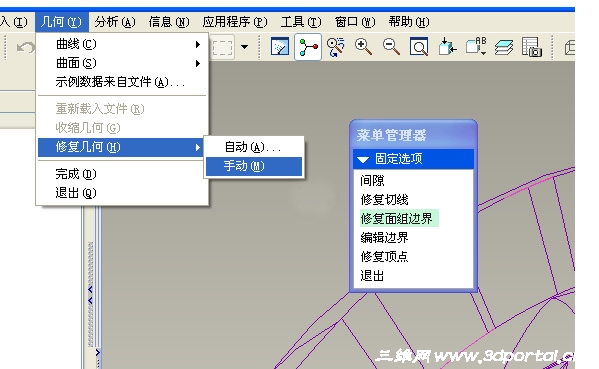
Task: Select 修复几何(H) menu item
Action: tap(120, 147)
